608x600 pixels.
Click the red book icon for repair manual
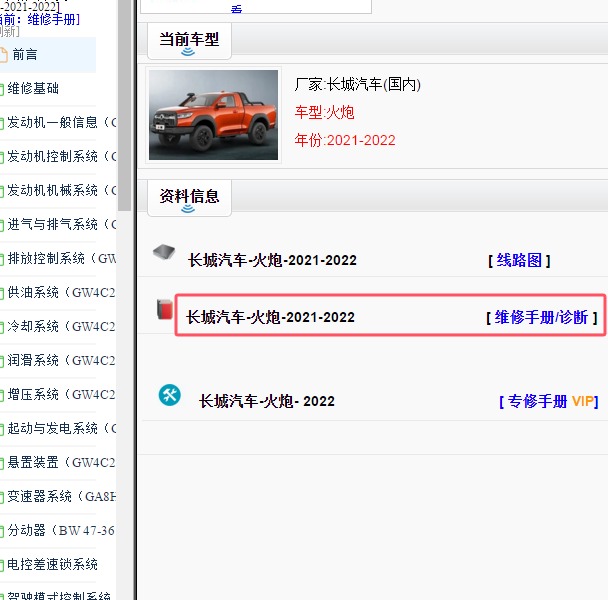click(165, 310)
